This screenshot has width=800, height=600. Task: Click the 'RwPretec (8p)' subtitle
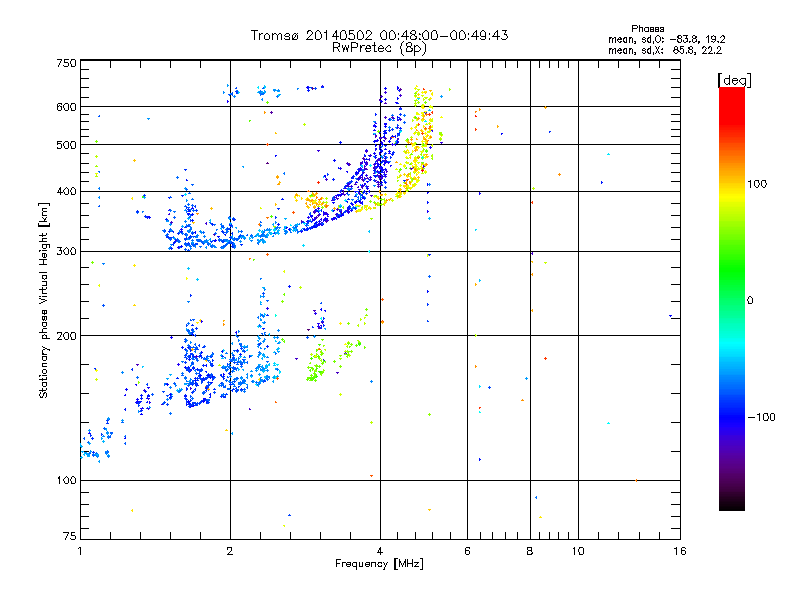379,48
